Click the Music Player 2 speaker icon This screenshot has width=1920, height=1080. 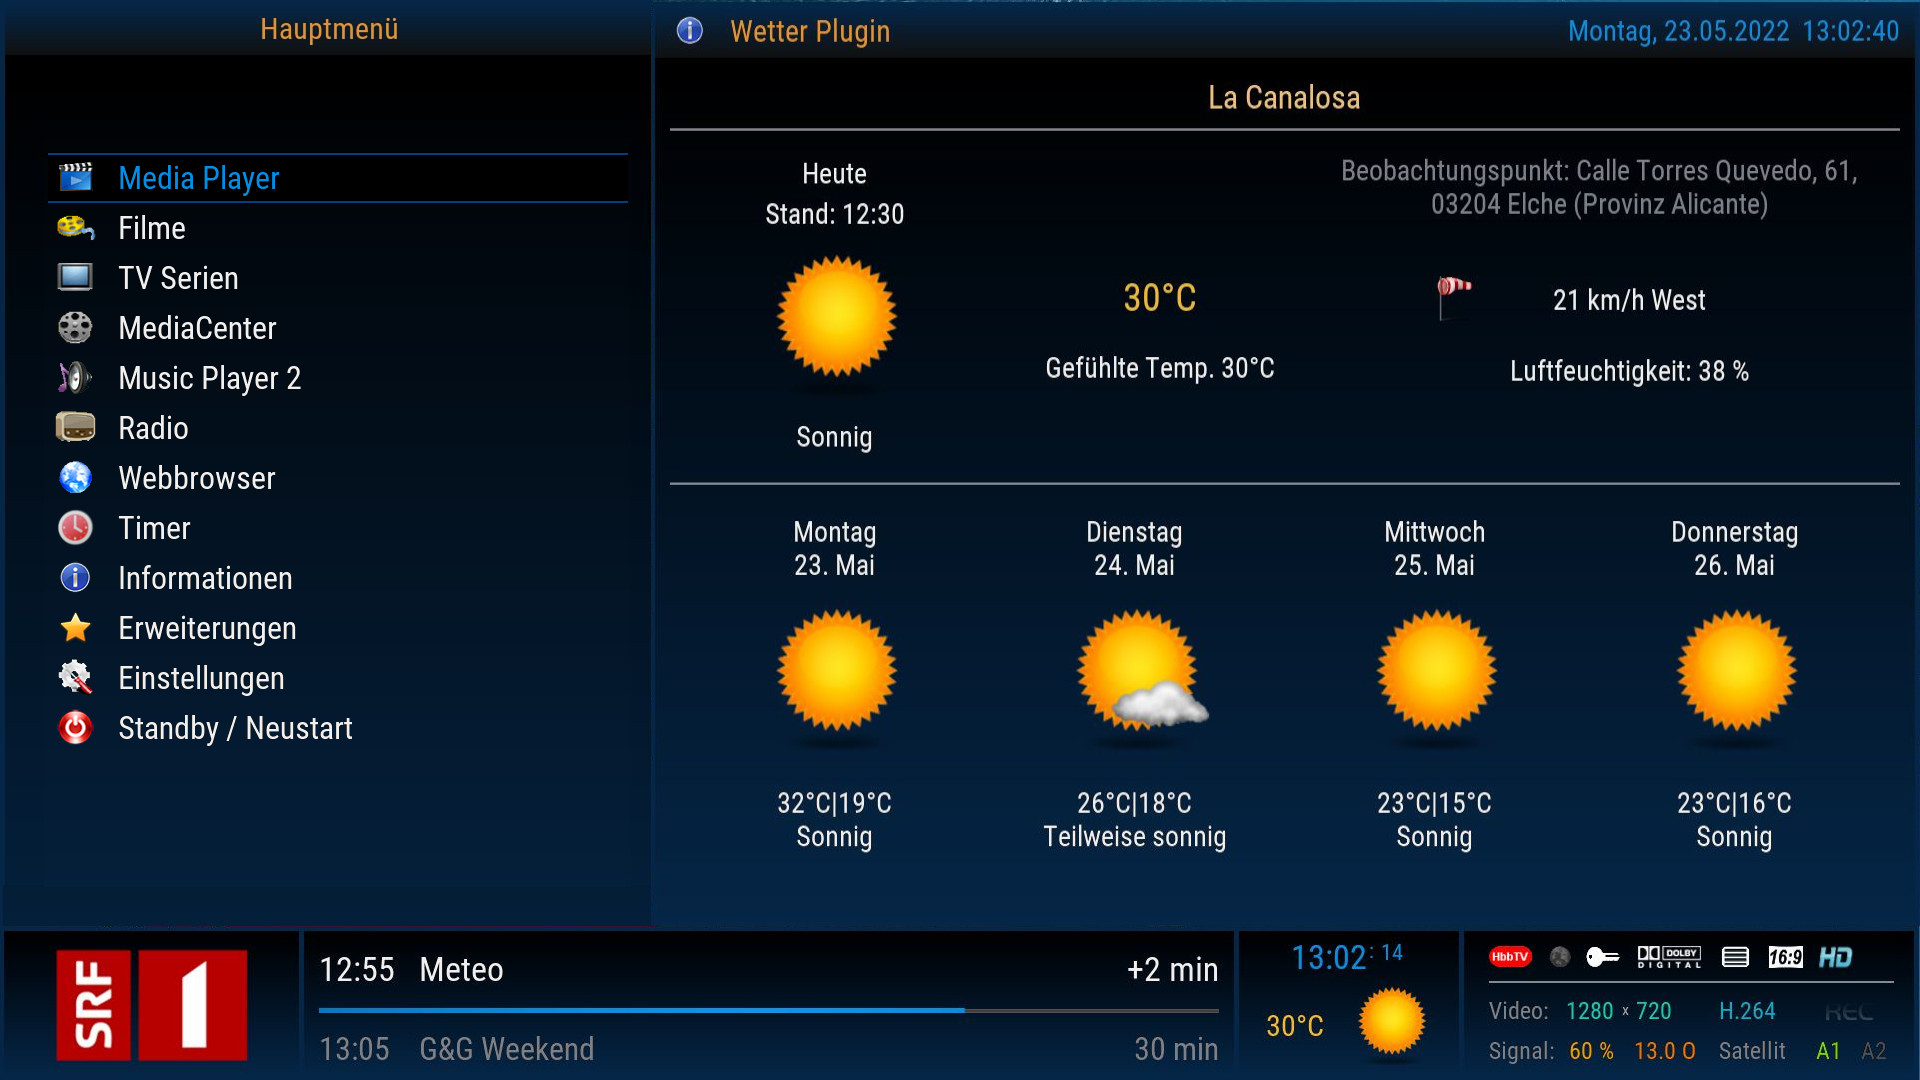click(x=75, y=377)
